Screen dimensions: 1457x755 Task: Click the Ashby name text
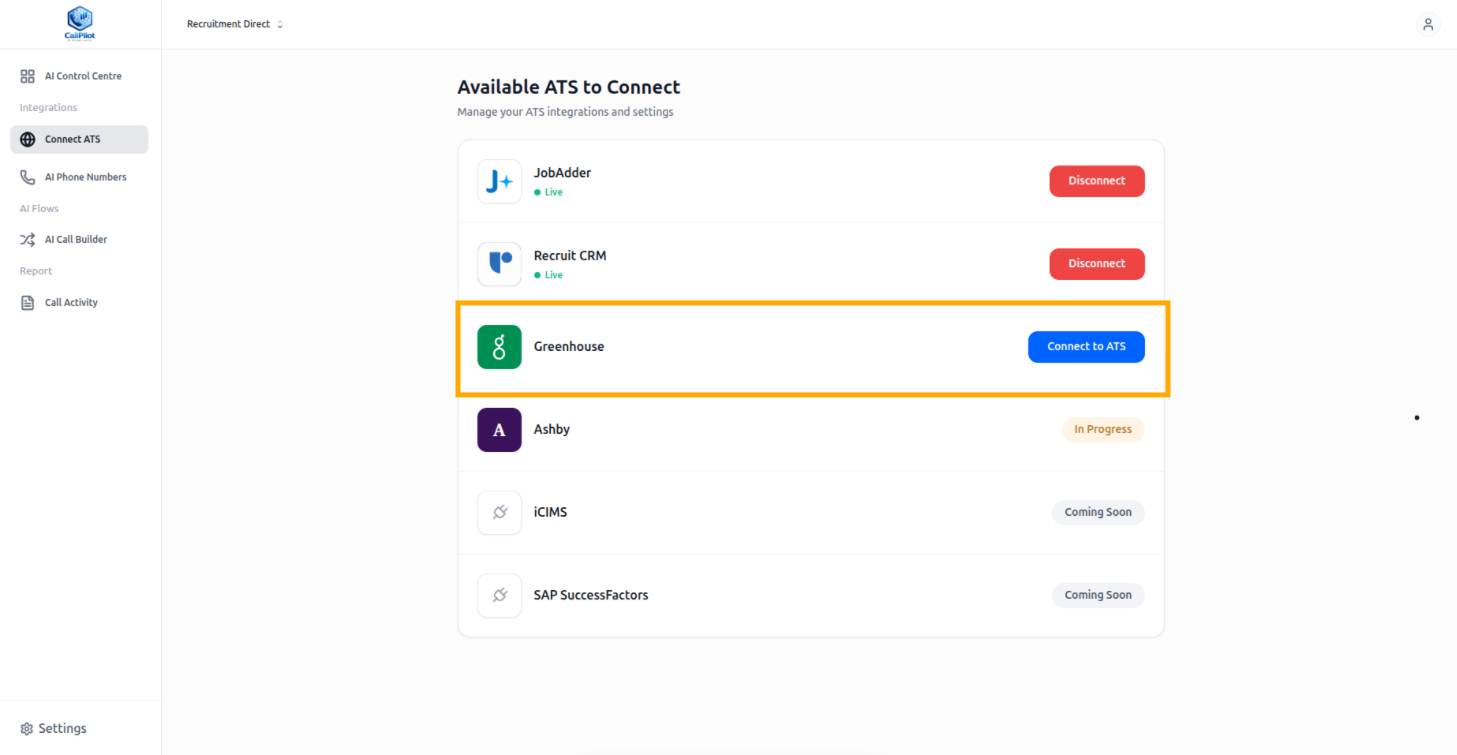[552, 430]
